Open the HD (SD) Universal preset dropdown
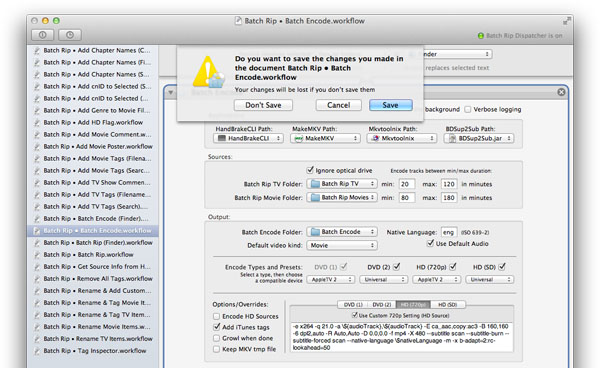 (x=490, y=280)
